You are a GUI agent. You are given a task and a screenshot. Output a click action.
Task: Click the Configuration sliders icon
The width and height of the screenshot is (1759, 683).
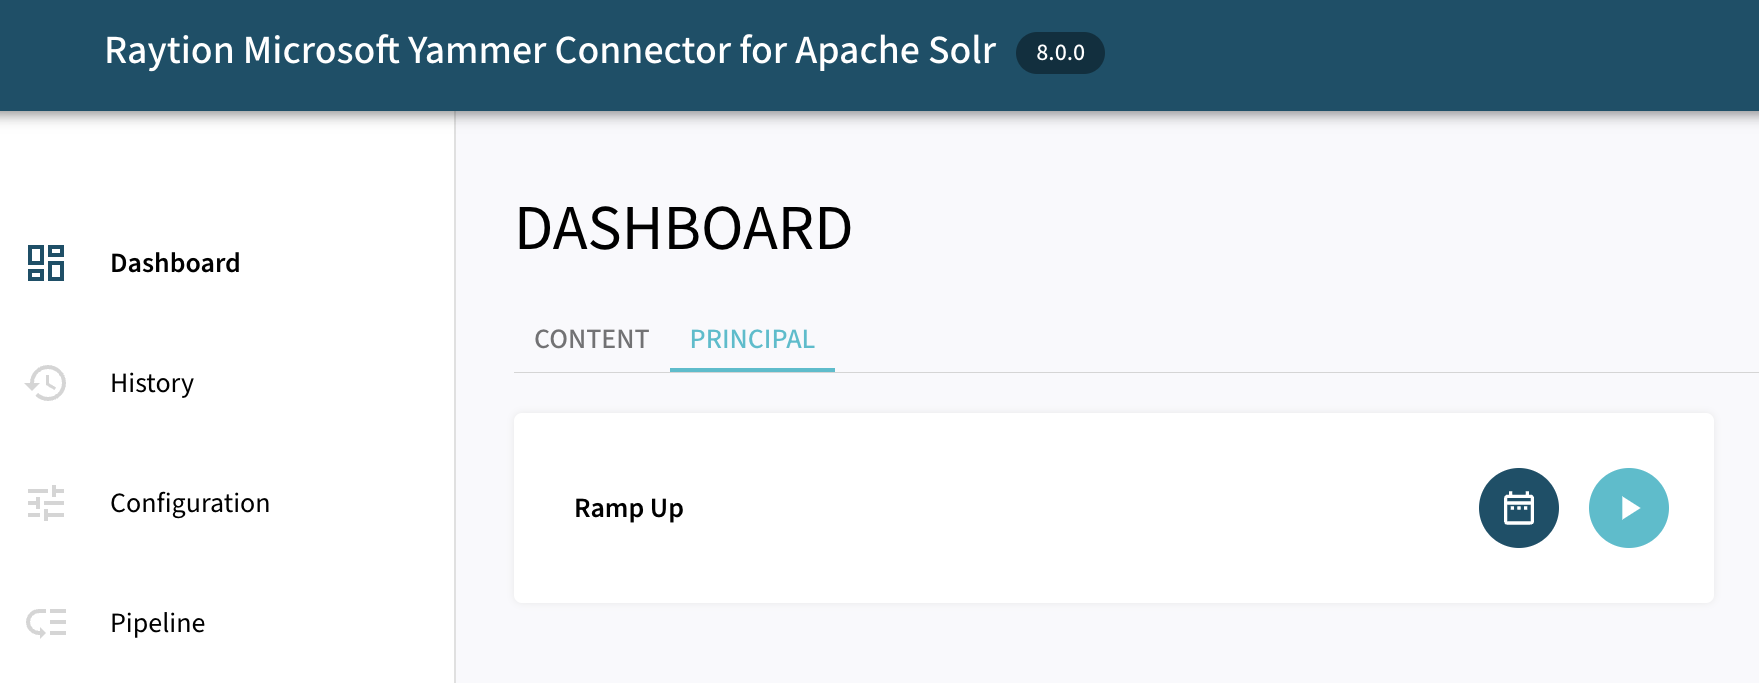[x=46, y=503]
